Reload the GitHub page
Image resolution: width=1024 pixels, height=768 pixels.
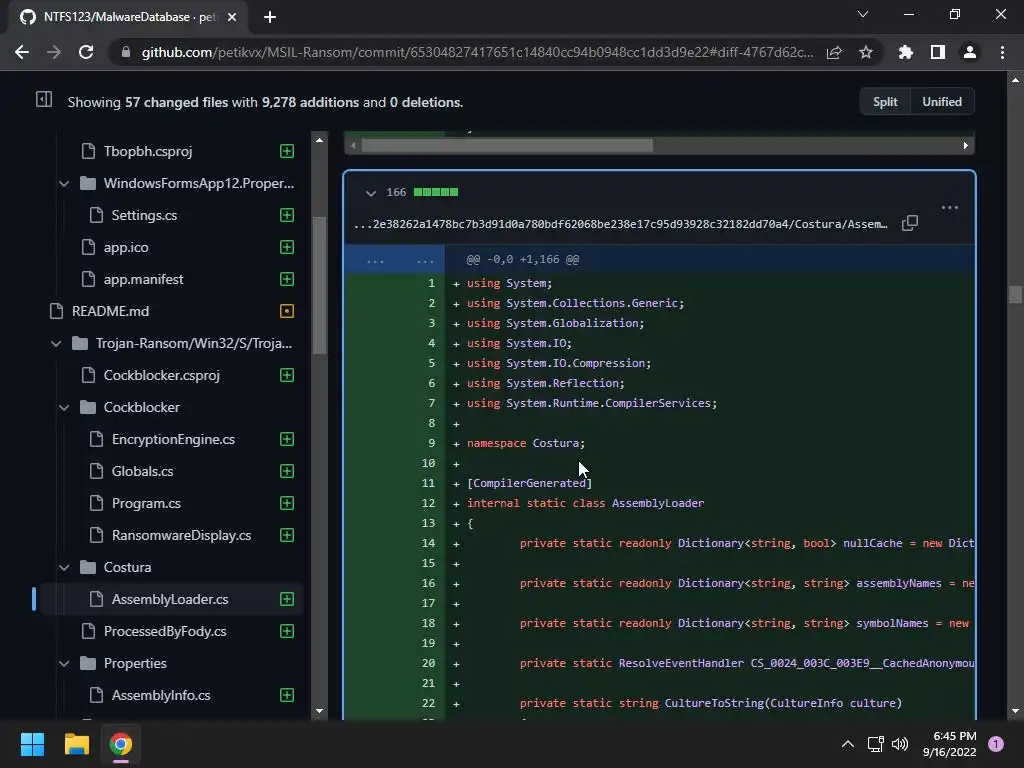tap(86, 52)
